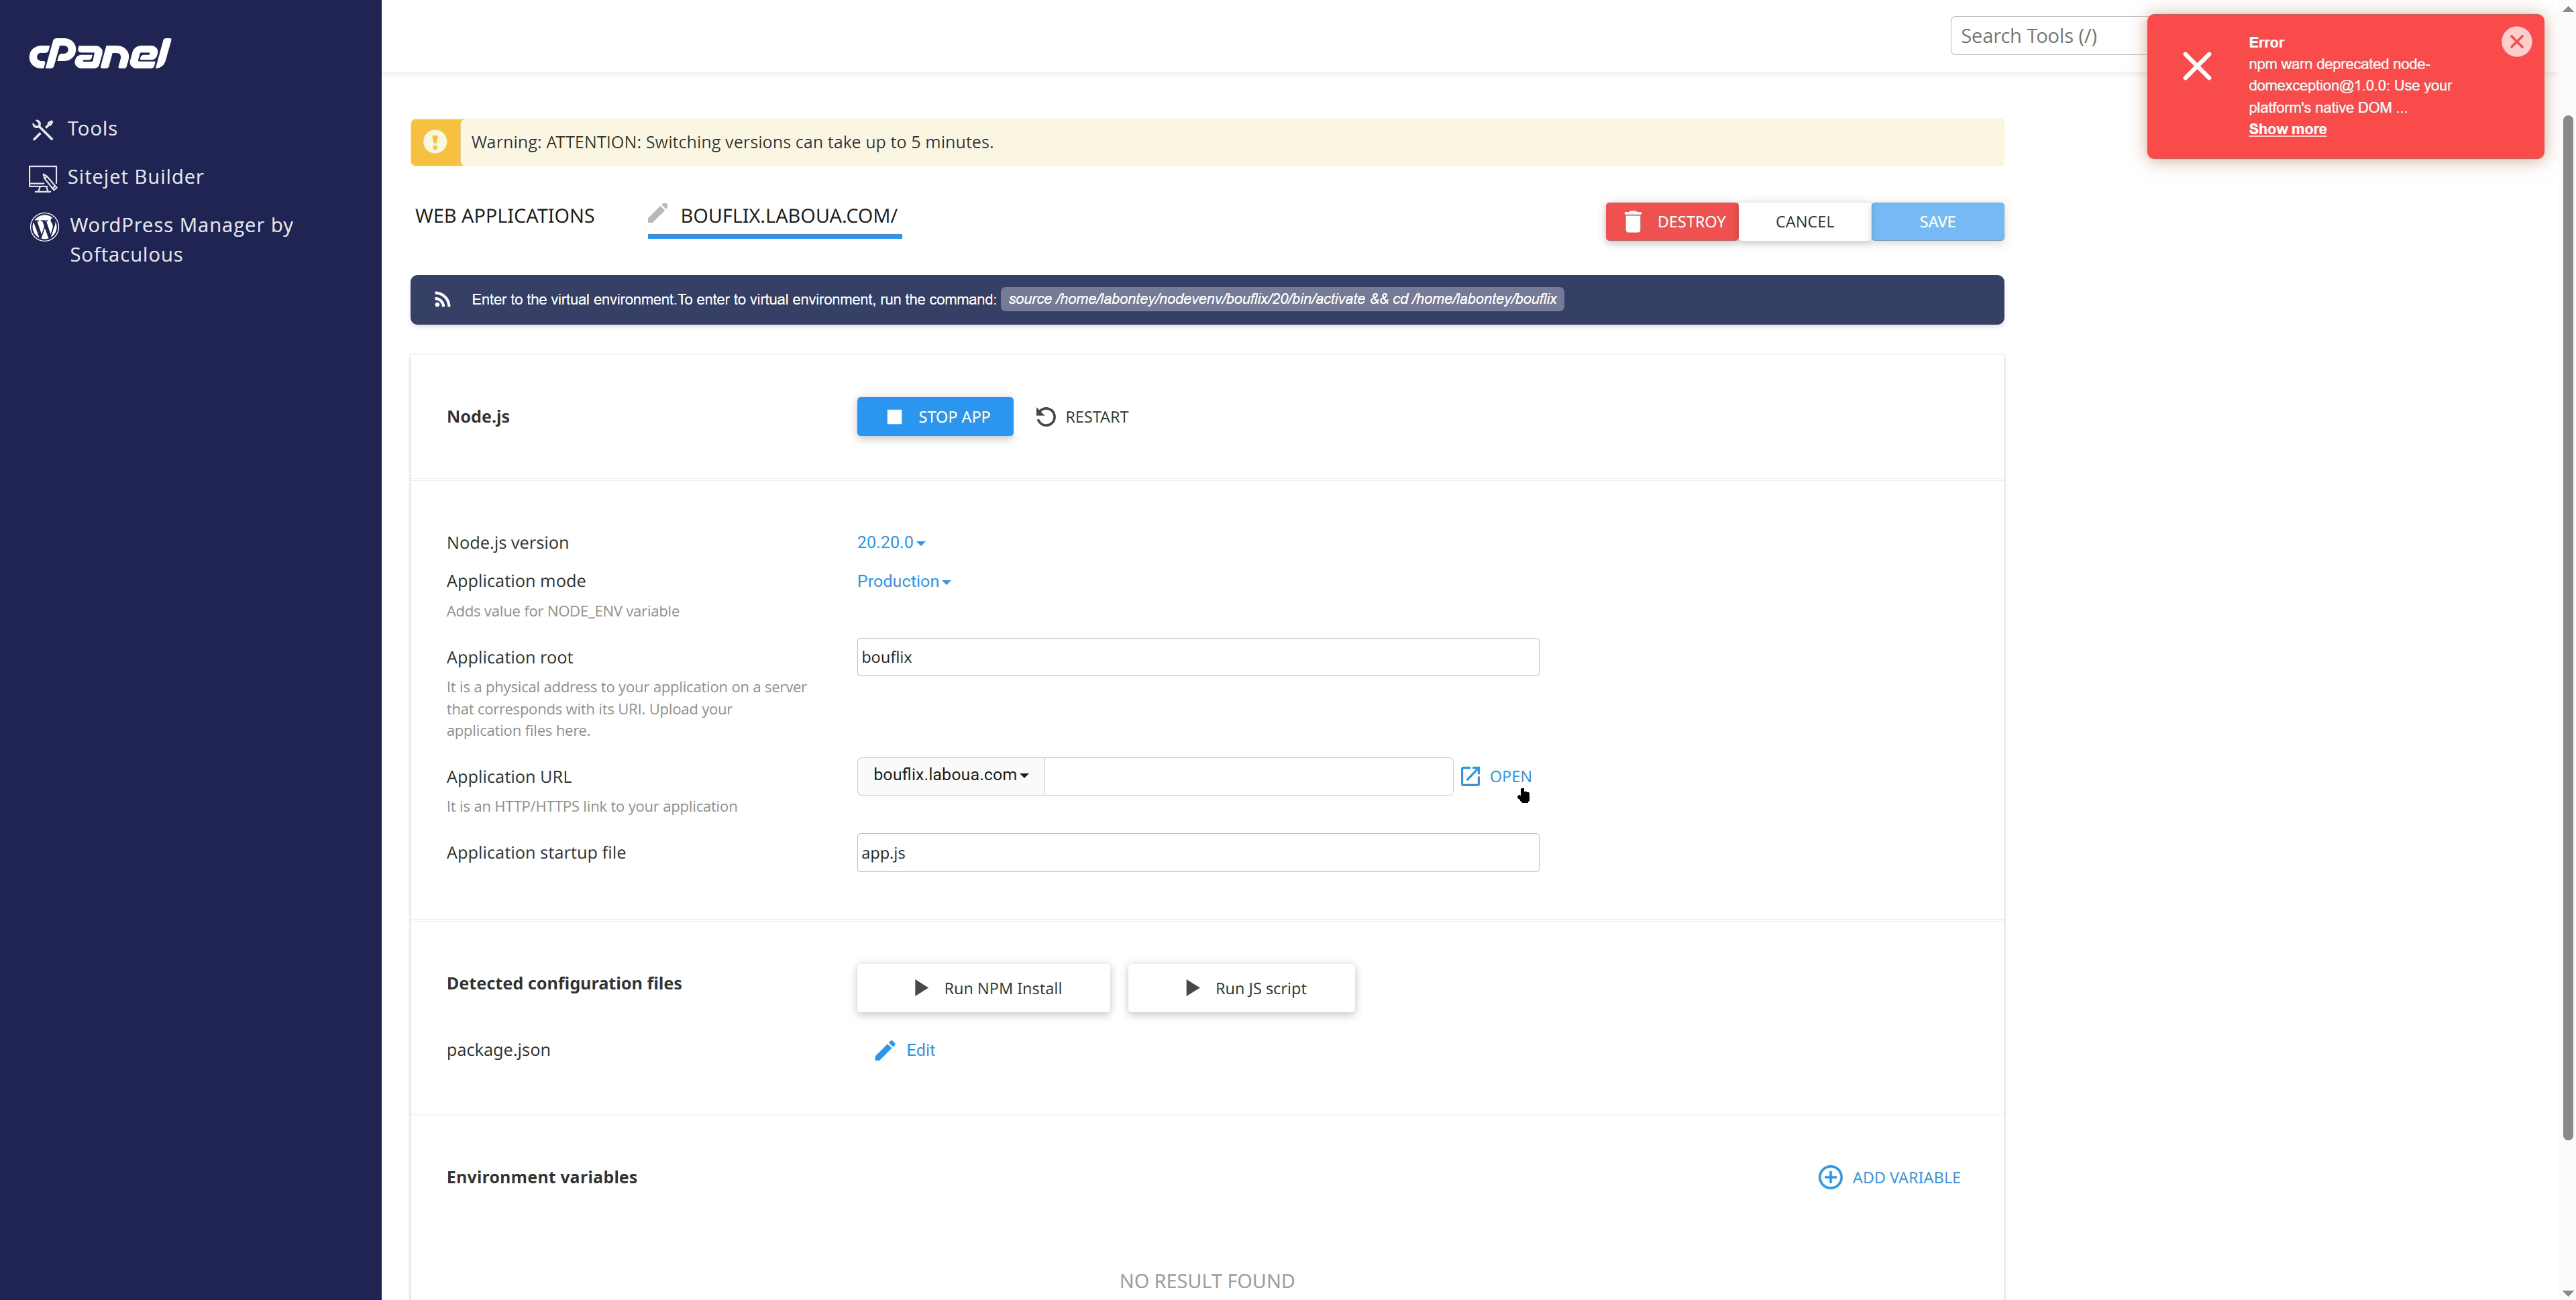Click the pencil icon next to Edit
This screenshot has width=2576, height=1300.
click(x=884, y=1050)
